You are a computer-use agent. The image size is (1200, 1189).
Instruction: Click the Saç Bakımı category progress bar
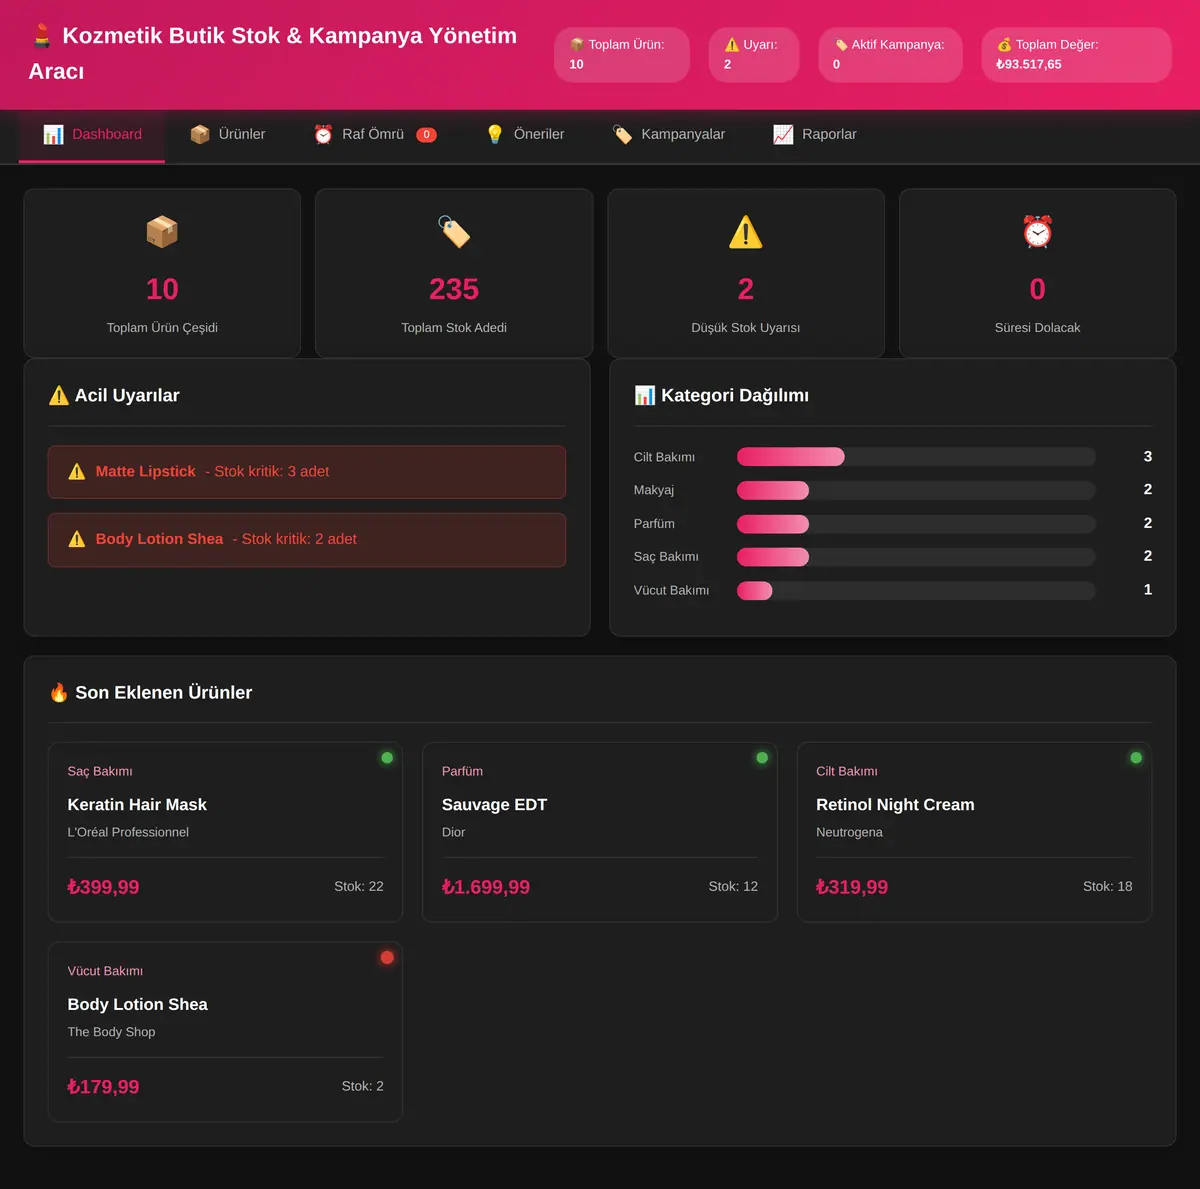point(916,557)
